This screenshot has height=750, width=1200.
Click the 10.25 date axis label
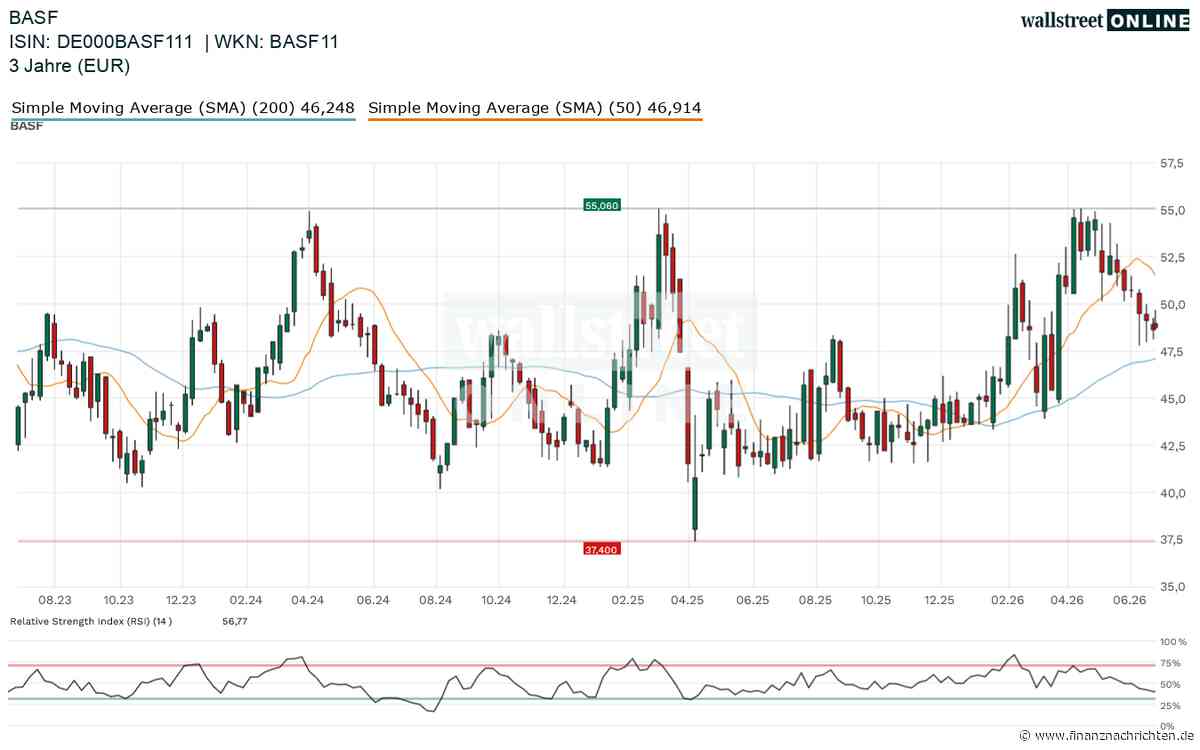click(876, 600)
